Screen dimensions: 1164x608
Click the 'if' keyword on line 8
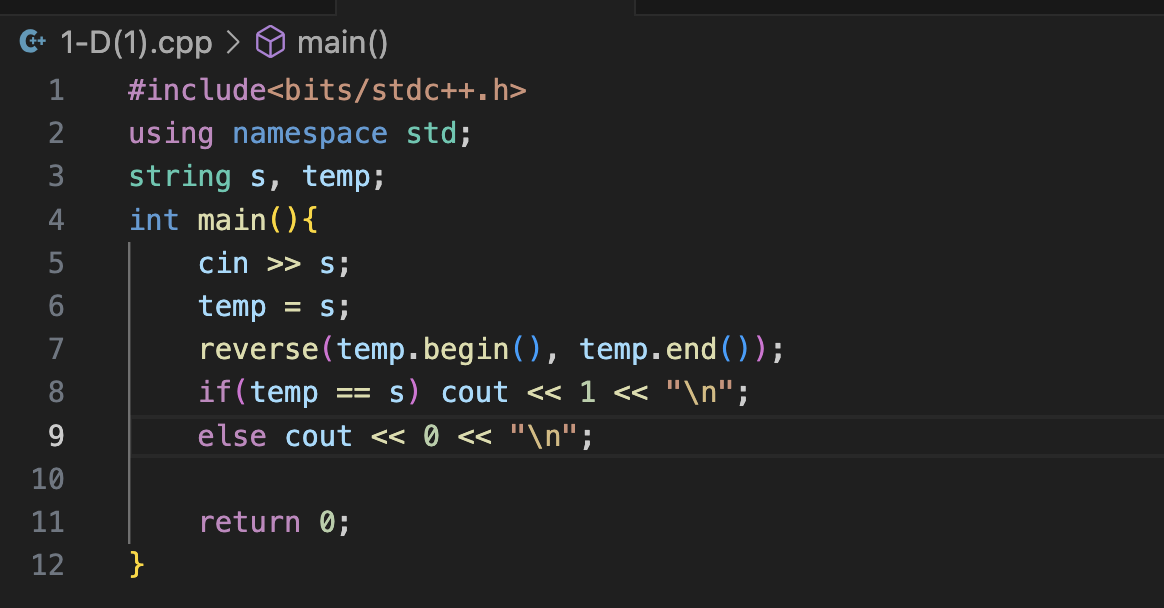pos(215,392)
